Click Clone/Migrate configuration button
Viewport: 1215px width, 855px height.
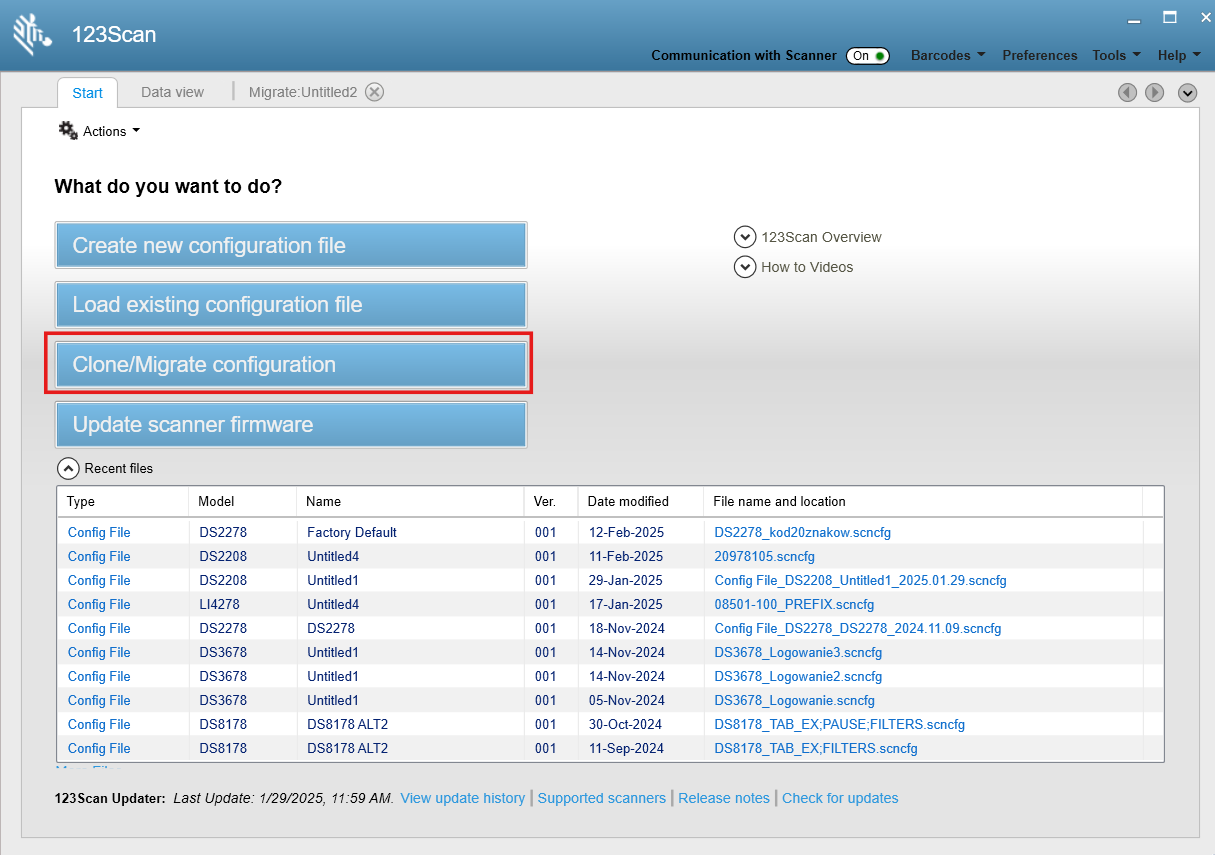pyautogui.click(x=290, y=365)
